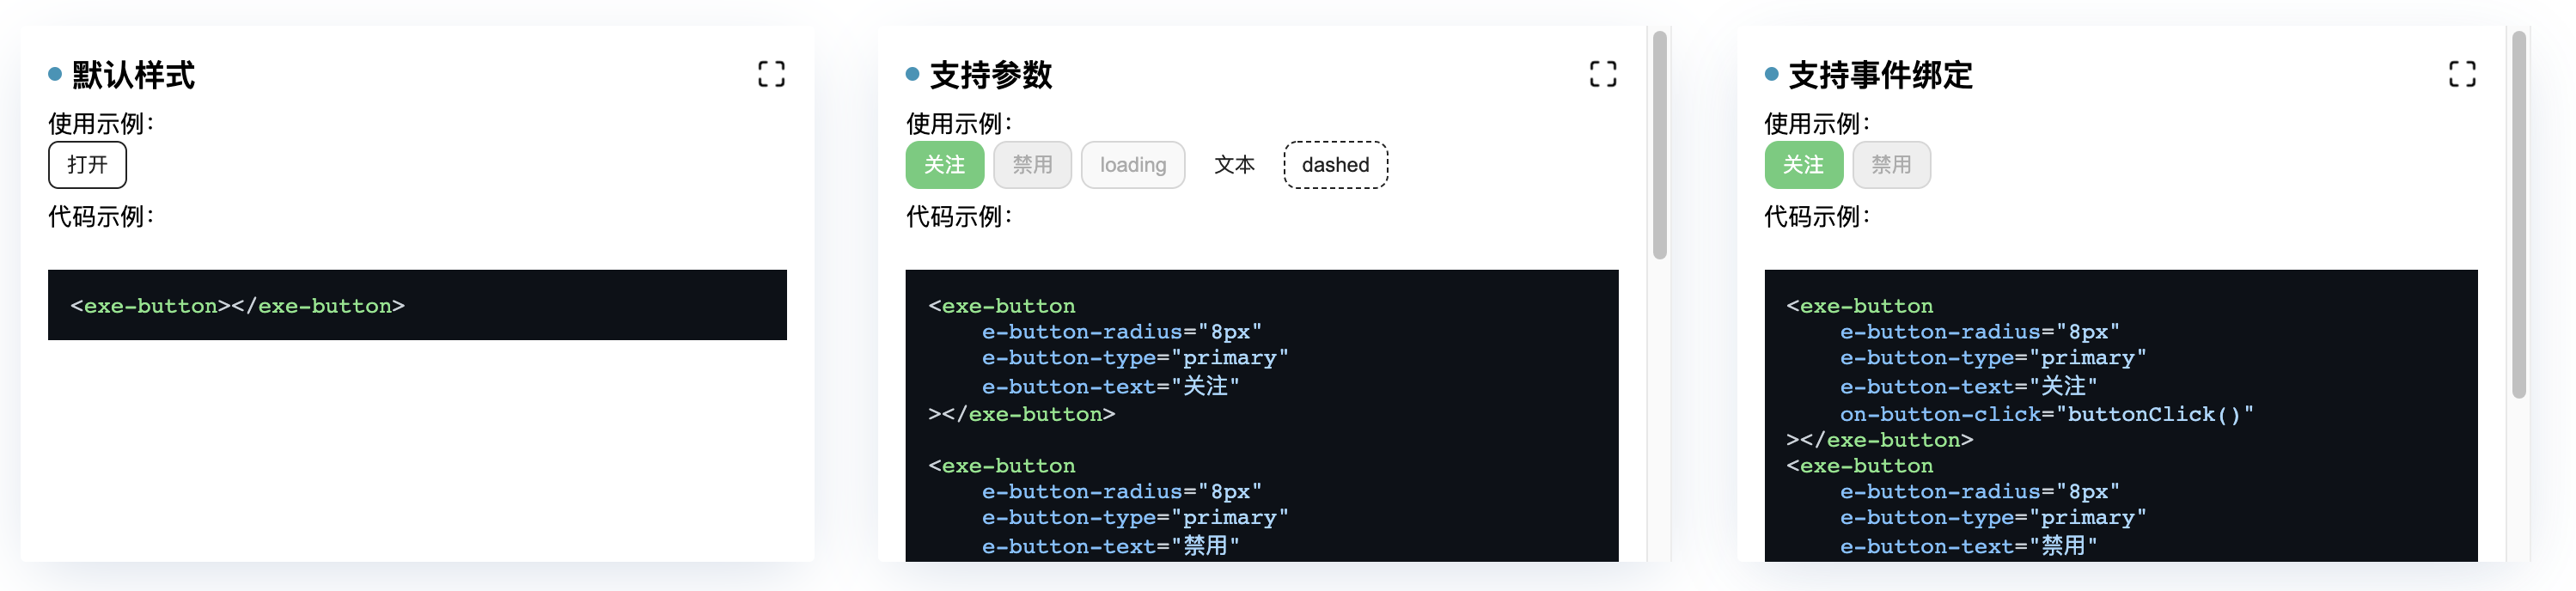Click on-button-click code line in 支持事件绑定
Viewport: 2576px width, 591px height.
click(x=2046, y=414)
